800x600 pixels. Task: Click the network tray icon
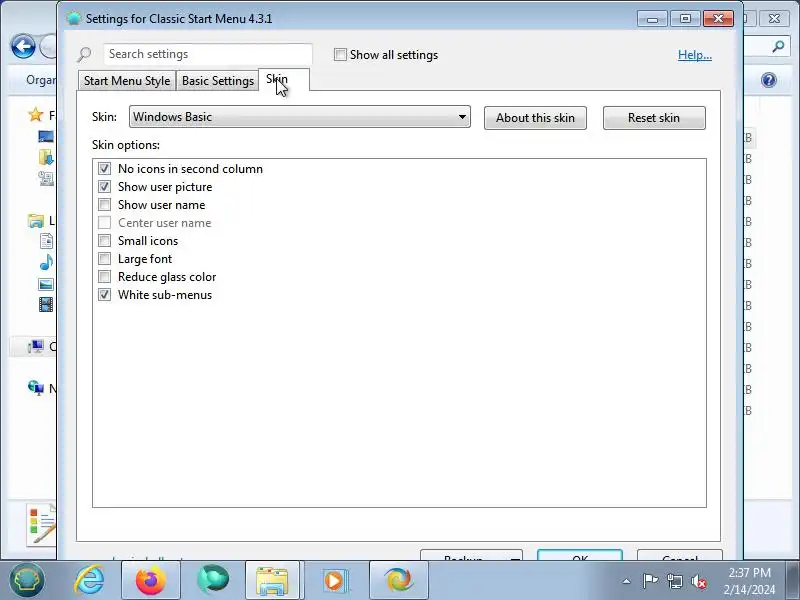pos(674,581)
